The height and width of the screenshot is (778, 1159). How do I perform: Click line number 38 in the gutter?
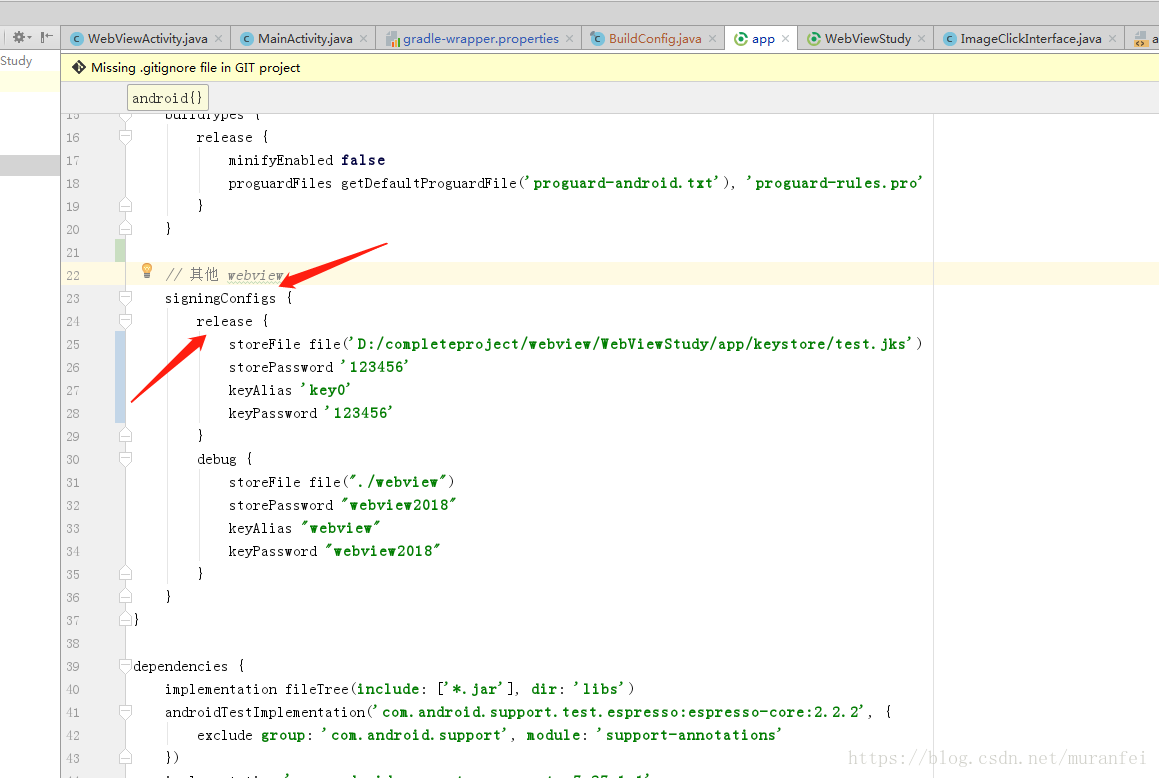[72, 644]
